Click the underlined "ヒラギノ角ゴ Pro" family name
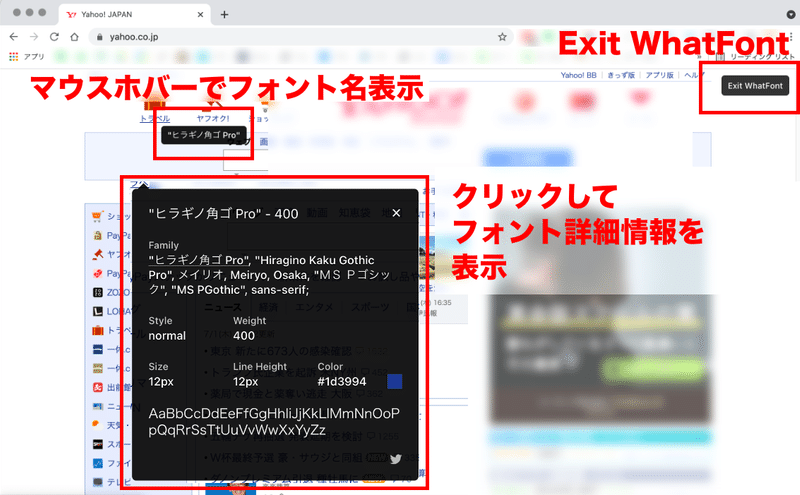The width and height of the screenshot is (800, 495). pos(198,260)
